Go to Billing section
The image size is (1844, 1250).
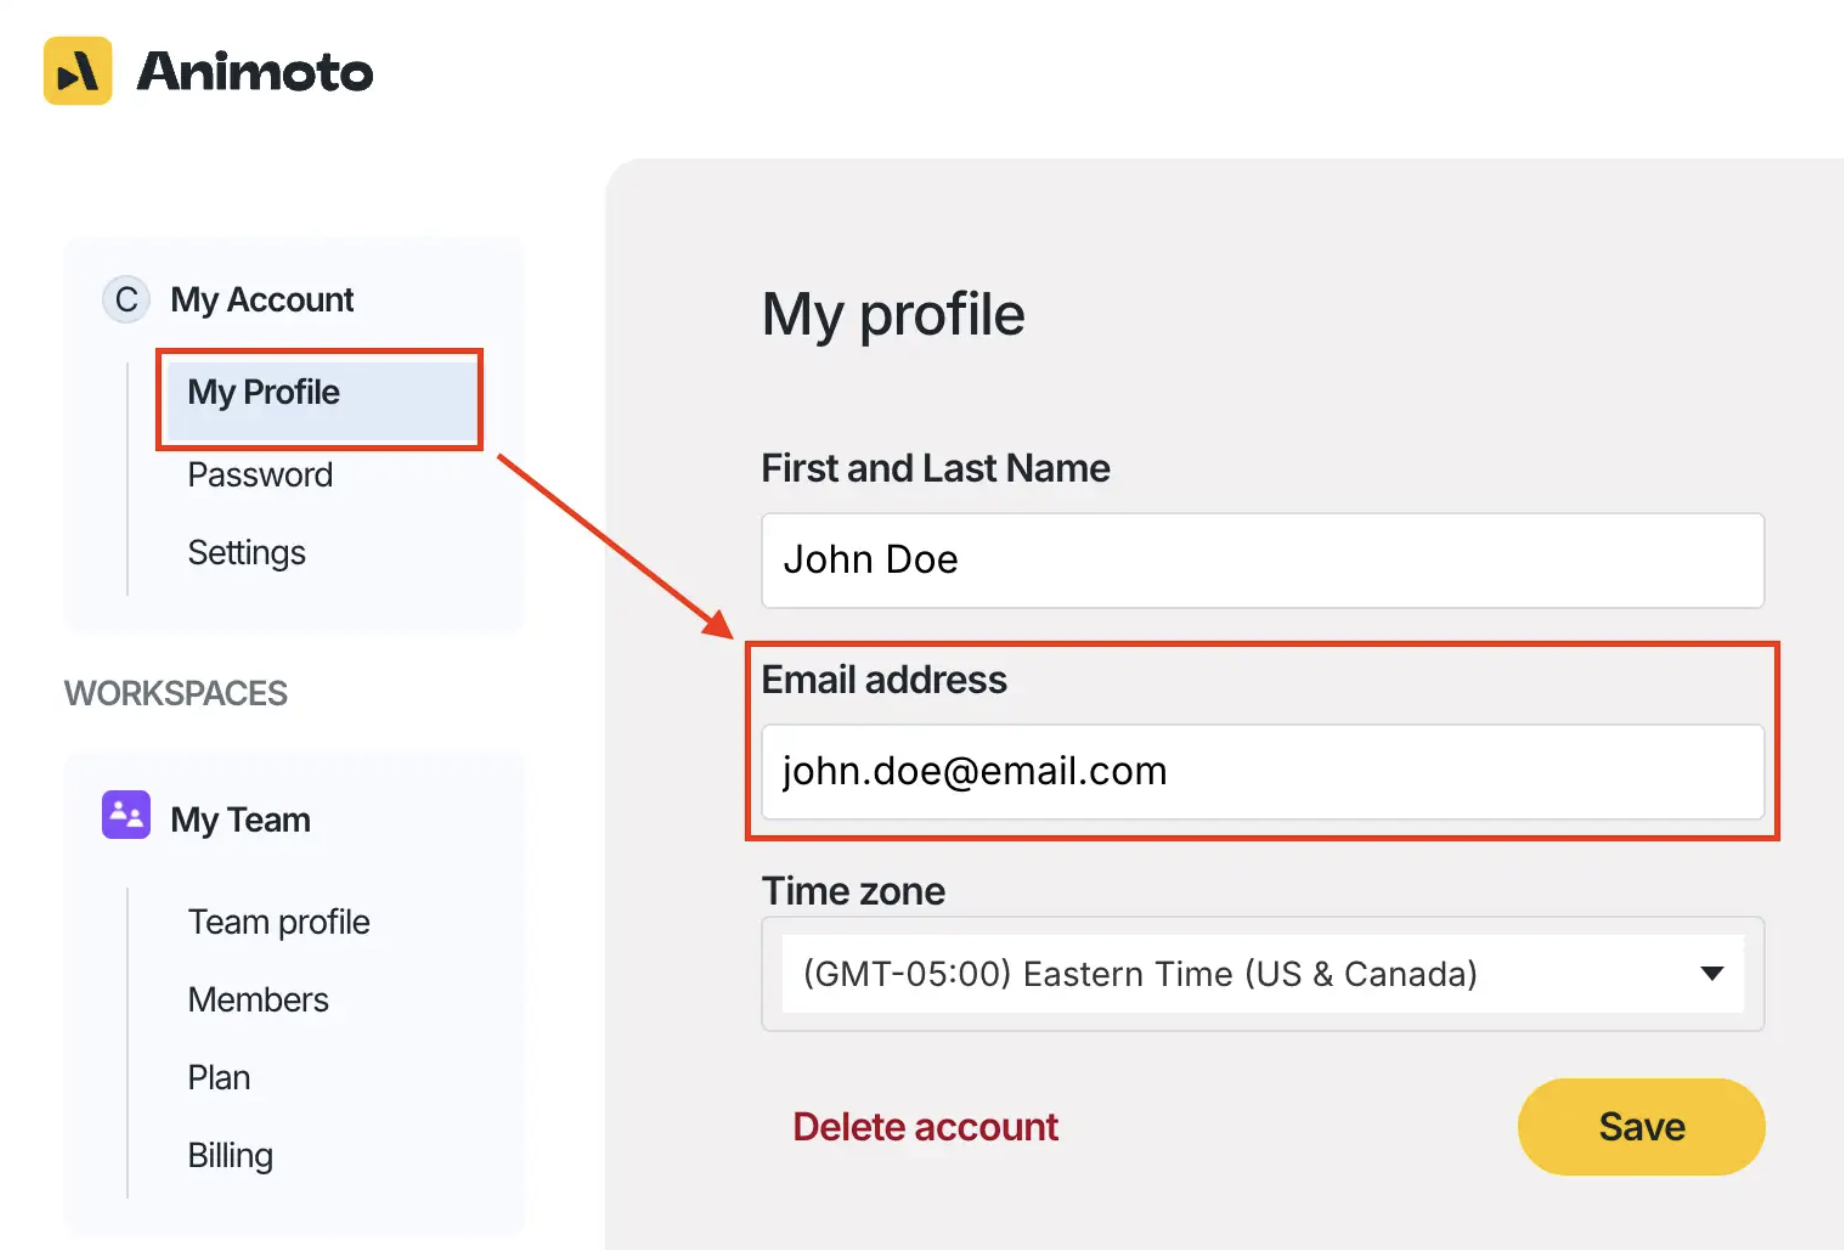230,1155
